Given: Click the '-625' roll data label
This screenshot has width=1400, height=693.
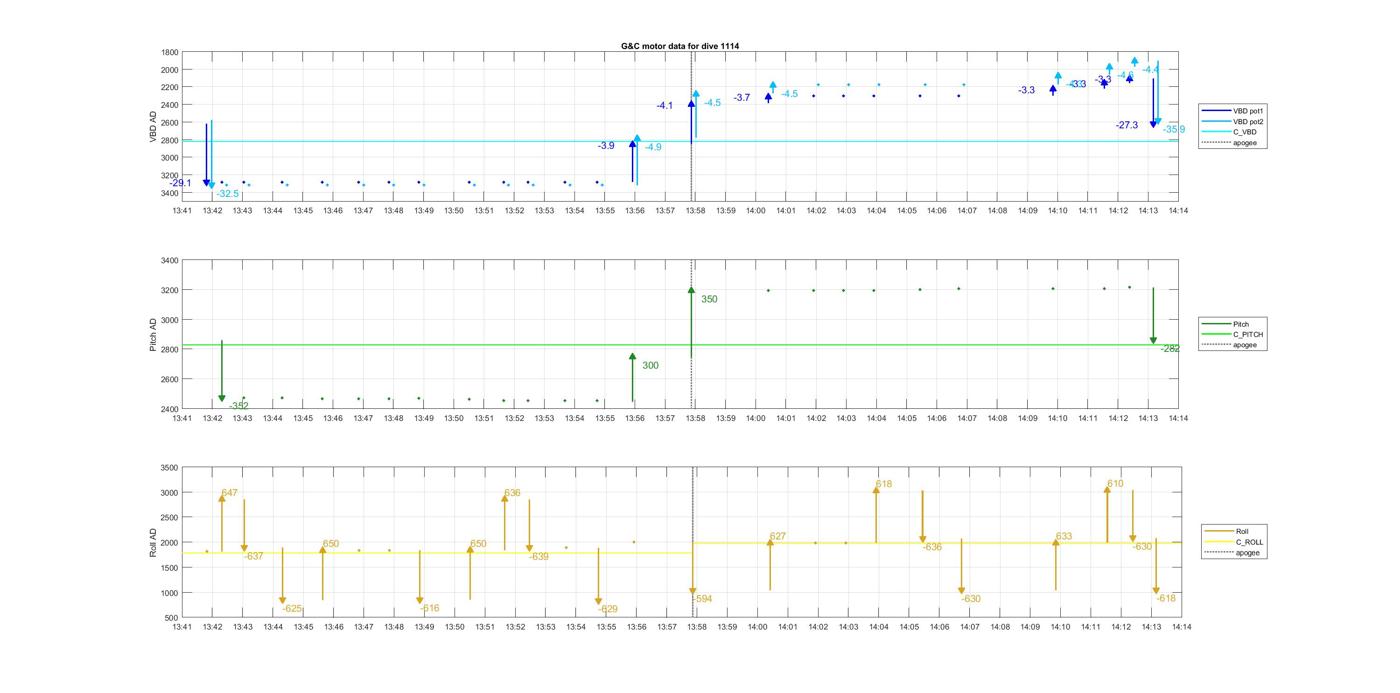Looking at the screenshot, I should point(292,608).
